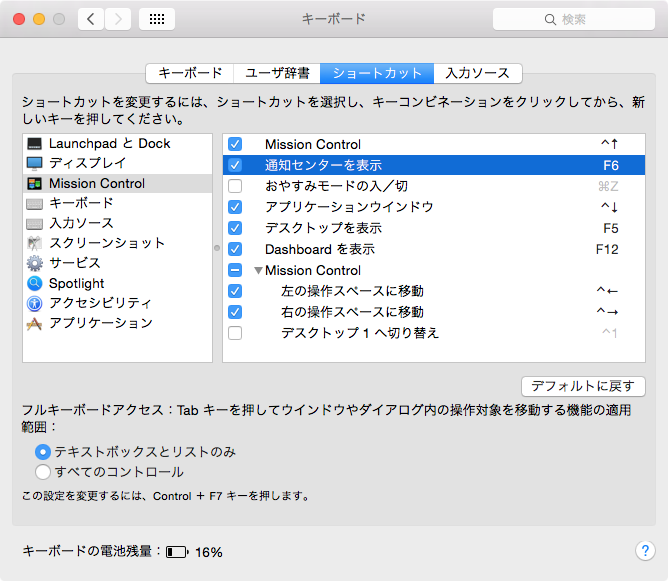The image size is (668, 581).
Task: Click the アプリケーション icon
Action: click(x=35, y=324)
